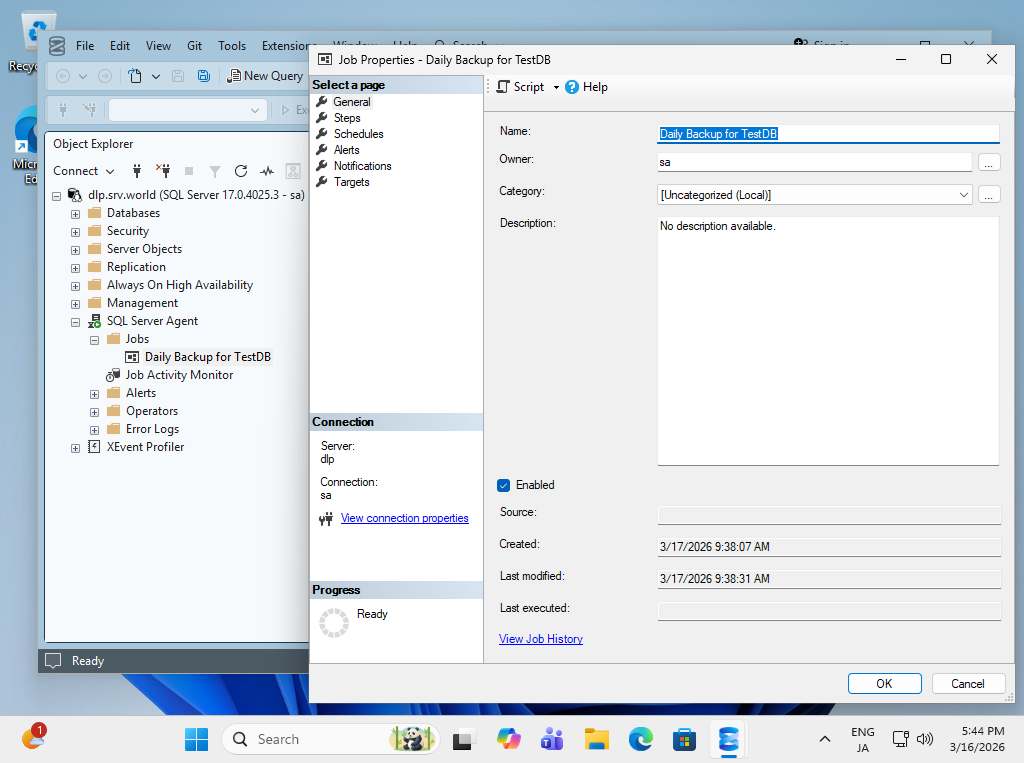Click the New File toolbar icon
The image size is (1024, 763).
tap(135, 76)
